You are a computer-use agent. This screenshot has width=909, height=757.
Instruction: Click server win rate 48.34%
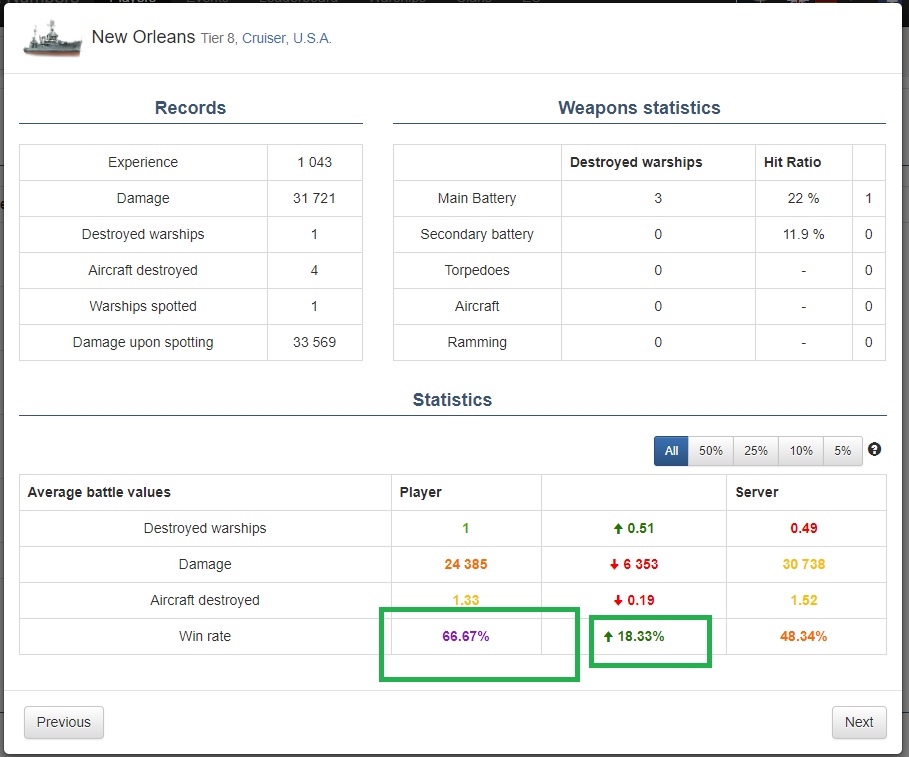pyautogui.click(x=803, y=636)
